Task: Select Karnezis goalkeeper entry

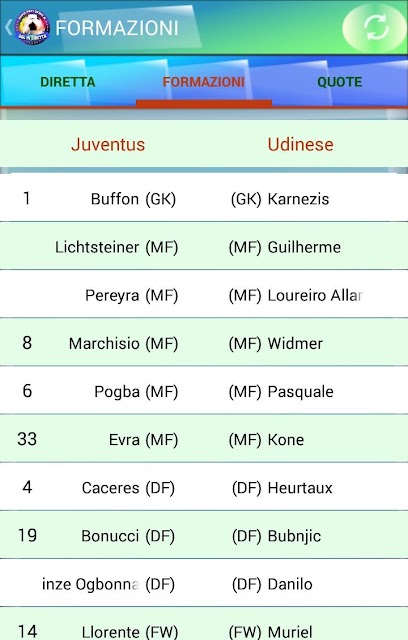Action: point(280,199)
